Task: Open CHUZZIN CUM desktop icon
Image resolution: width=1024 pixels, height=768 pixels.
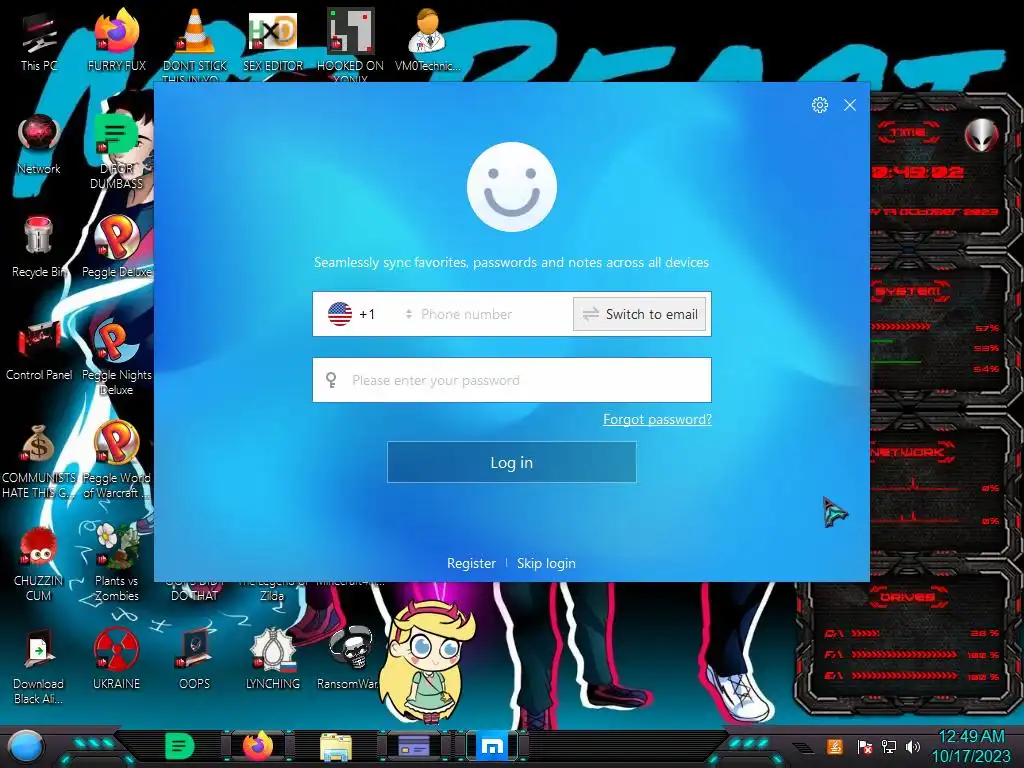Action: tap(39, 564)
